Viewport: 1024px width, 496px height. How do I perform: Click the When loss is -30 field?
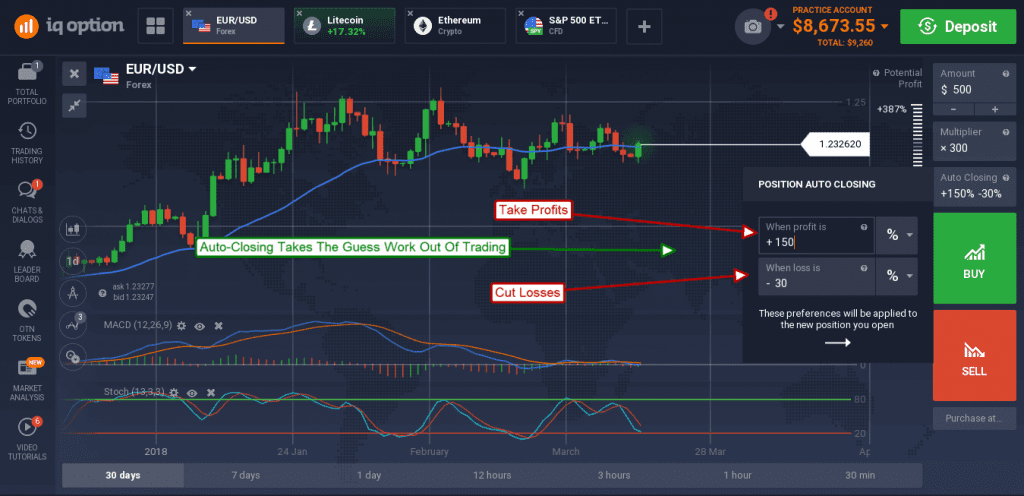pyautogui.click(x=816, y=276)
